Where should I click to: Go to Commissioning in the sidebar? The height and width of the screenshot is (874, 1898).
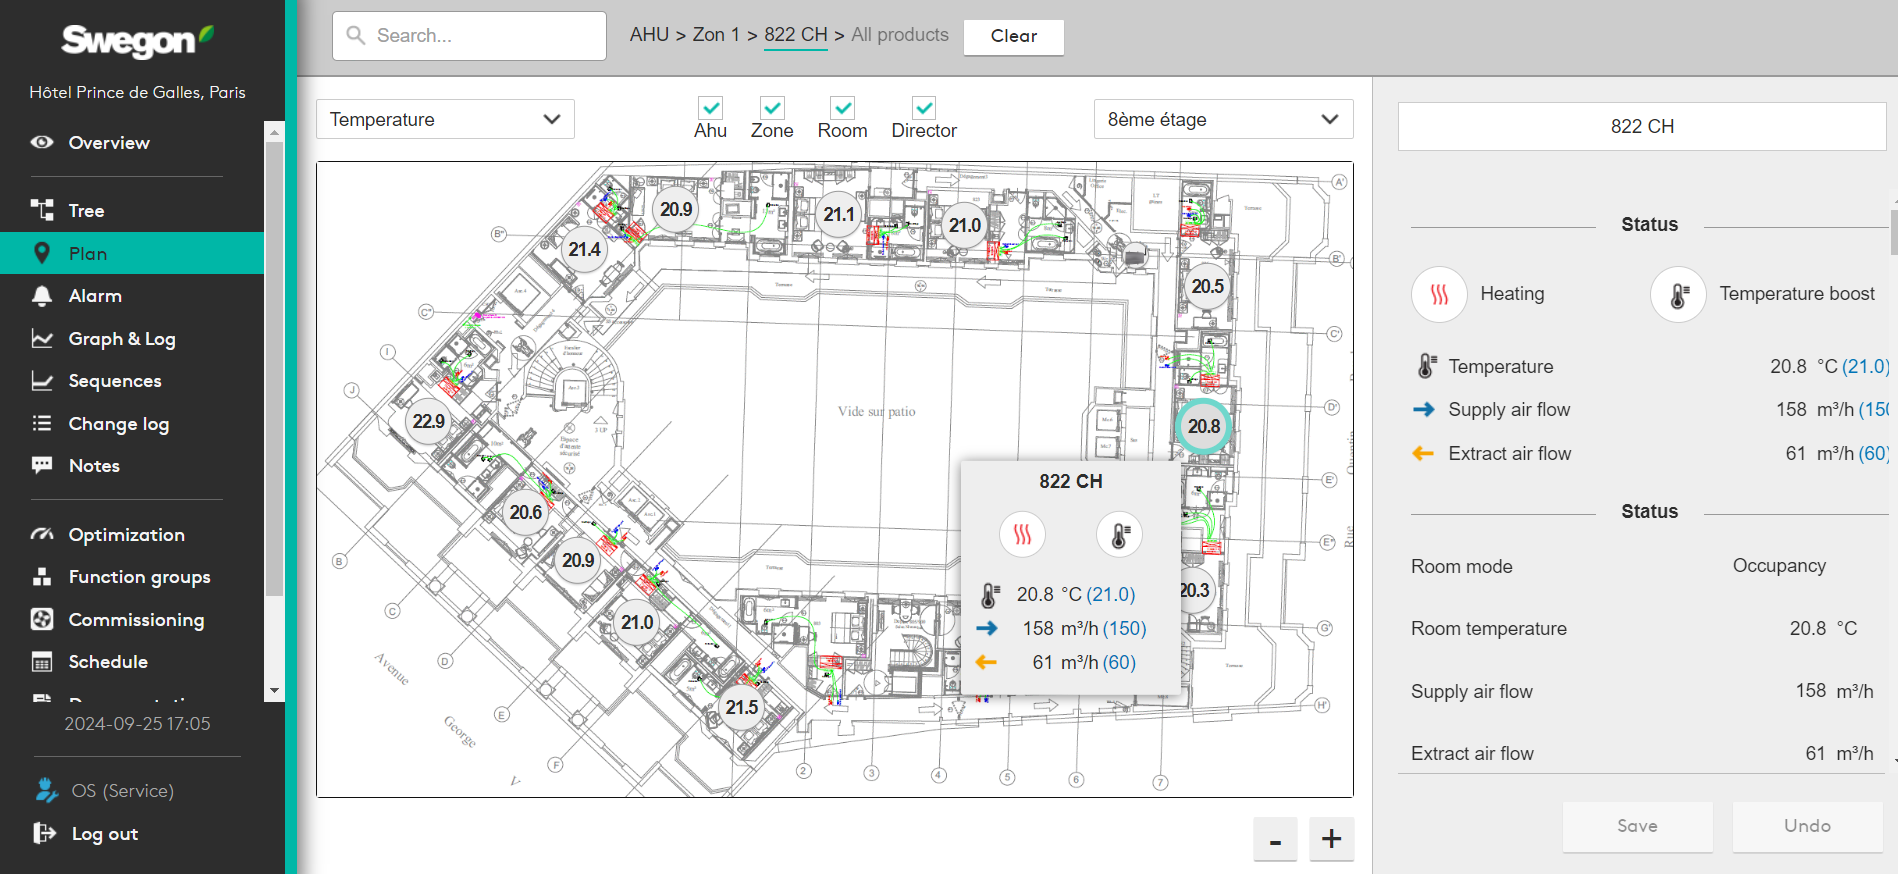click(x=136, y=620)
